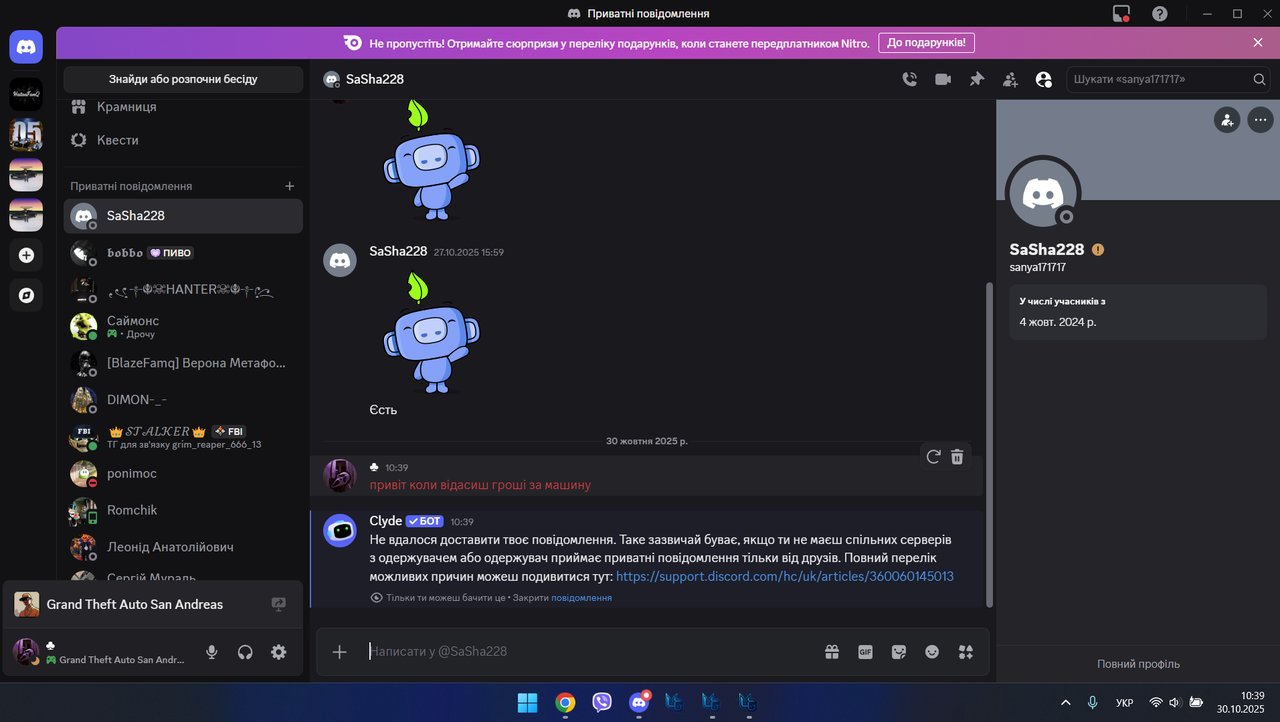Click the "До подарунків!" button
Image resolution: width=1280 pixels, height=722 pixels.
click(x=926, y=43)
